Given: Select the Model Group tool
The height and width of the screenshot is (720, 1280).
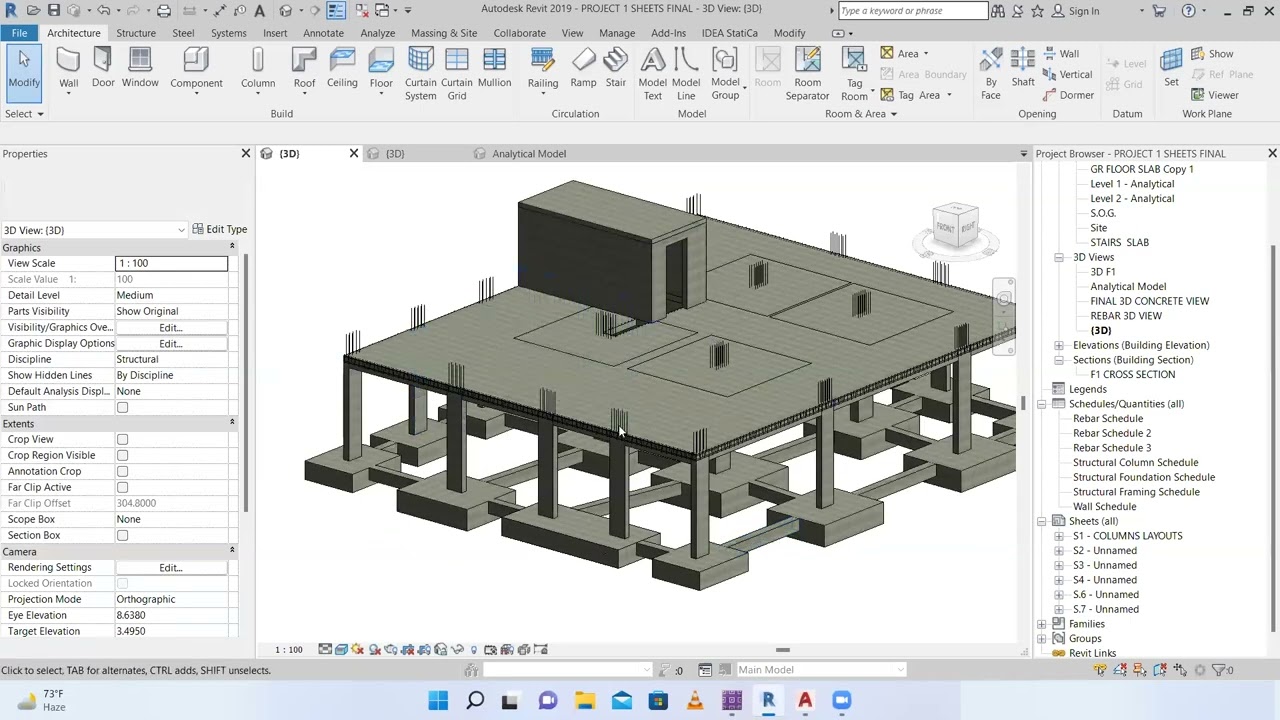Looking at the screenshot, I should (x=725, y=74).
